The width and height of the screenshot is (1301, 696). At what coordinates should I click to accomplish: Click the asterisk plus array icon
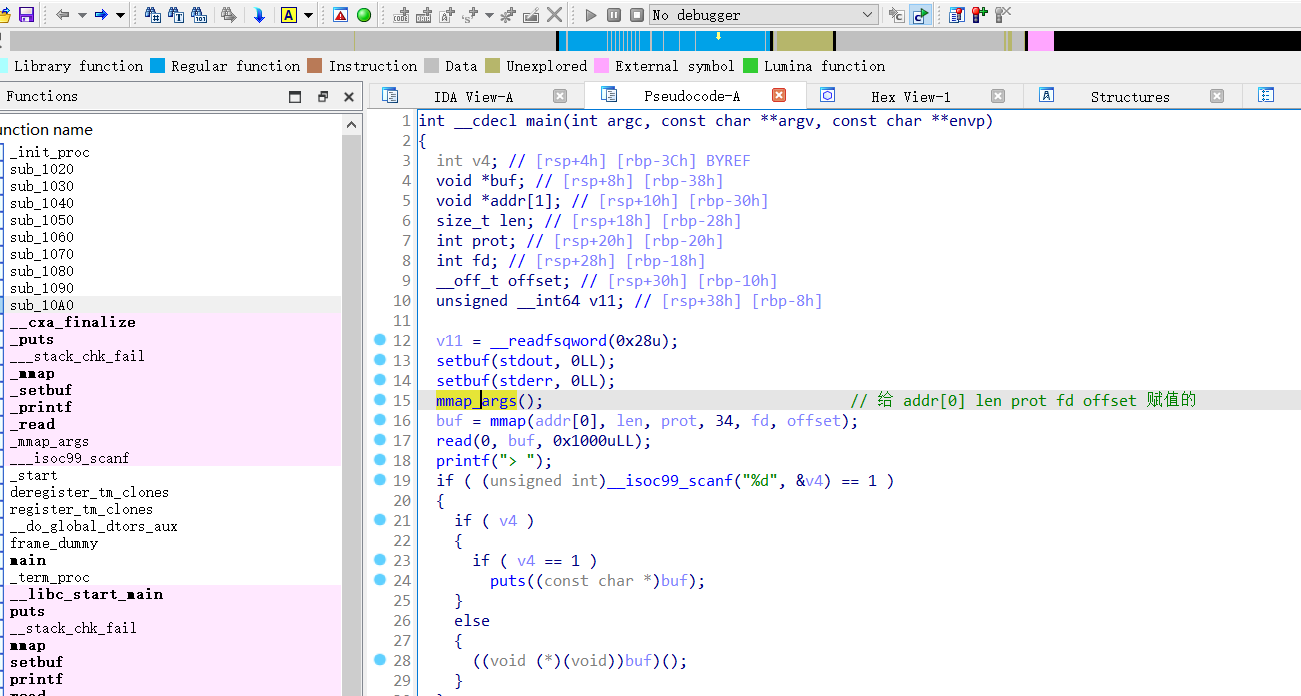tap(508, 15)
